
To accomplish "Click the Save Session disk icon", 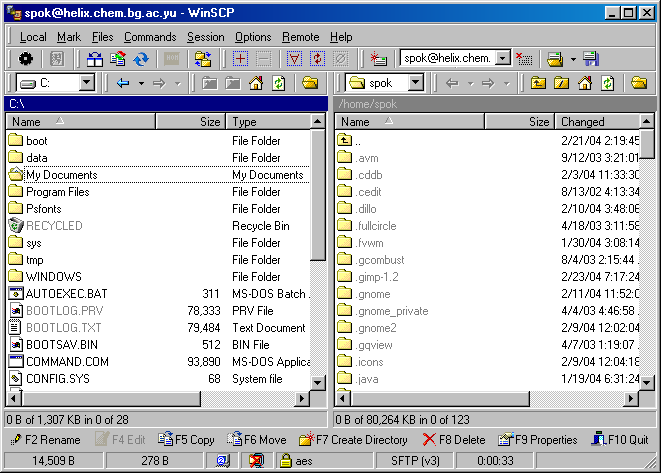I will pyautogui.click(x=591, y=60).
